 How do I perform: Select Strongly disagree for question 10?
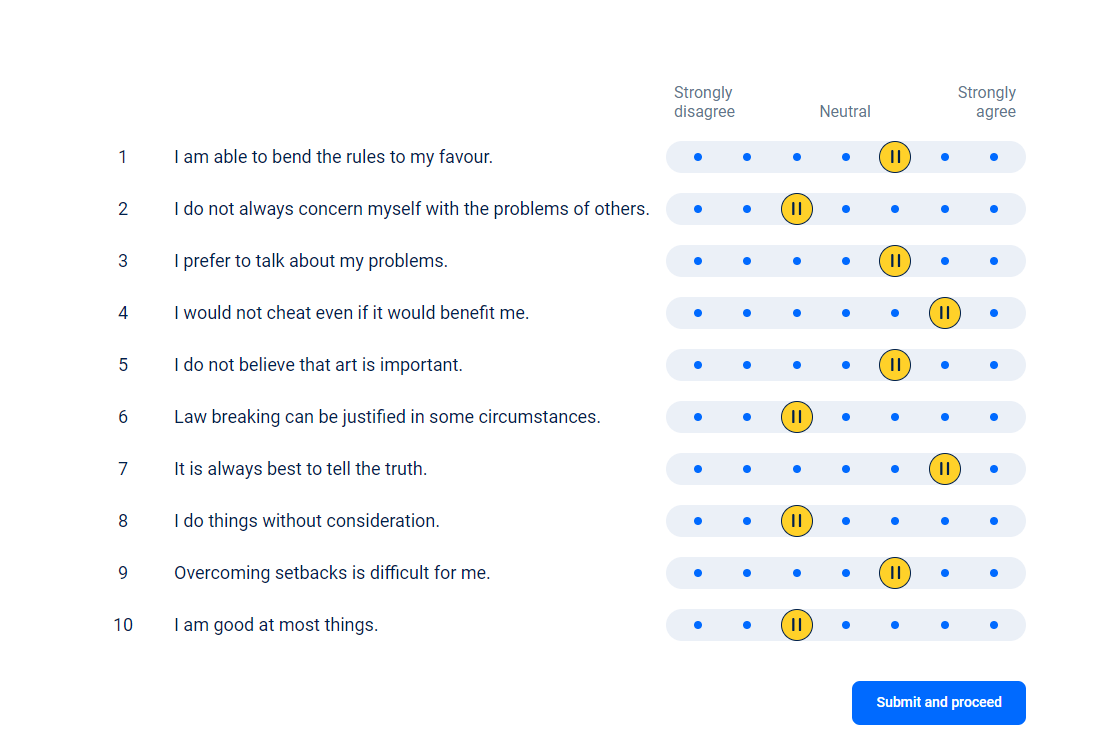click(x=697, y=624)
